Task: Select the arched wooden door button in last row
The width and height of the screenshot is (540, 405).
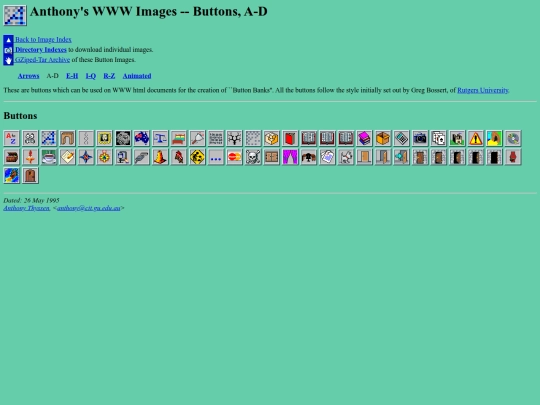Action: pos(30,176)
